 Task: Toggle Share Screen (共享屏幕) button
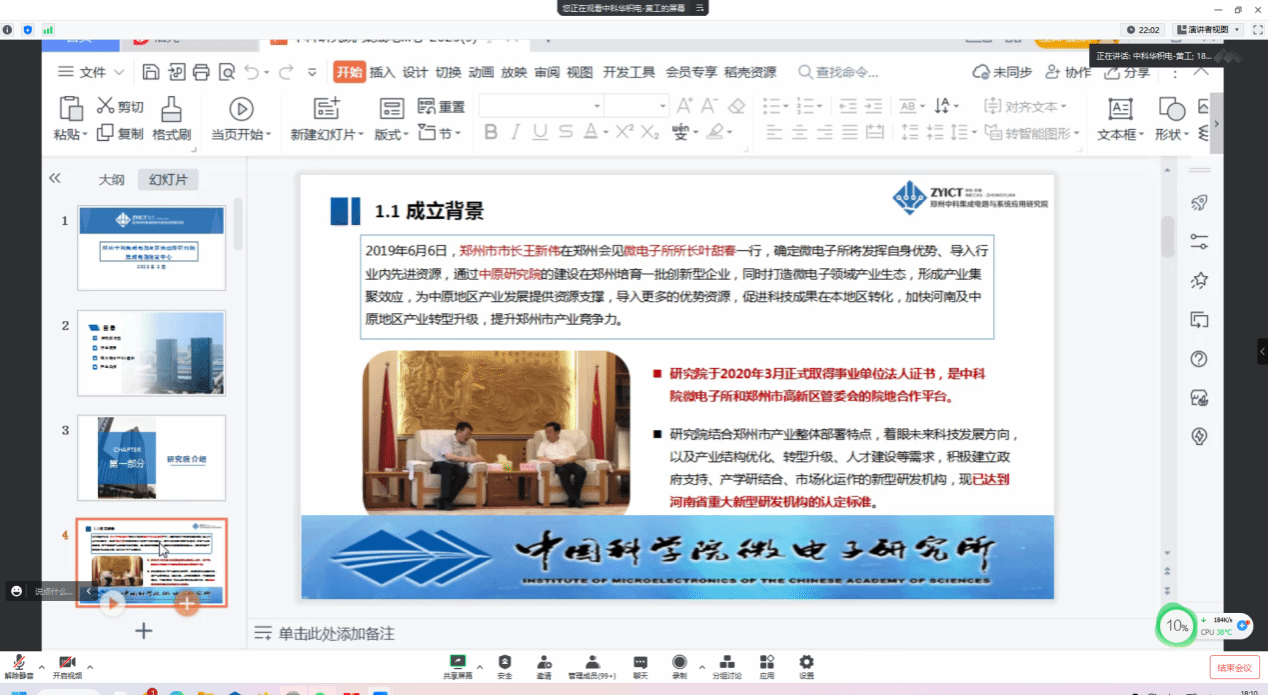[458, 662]
